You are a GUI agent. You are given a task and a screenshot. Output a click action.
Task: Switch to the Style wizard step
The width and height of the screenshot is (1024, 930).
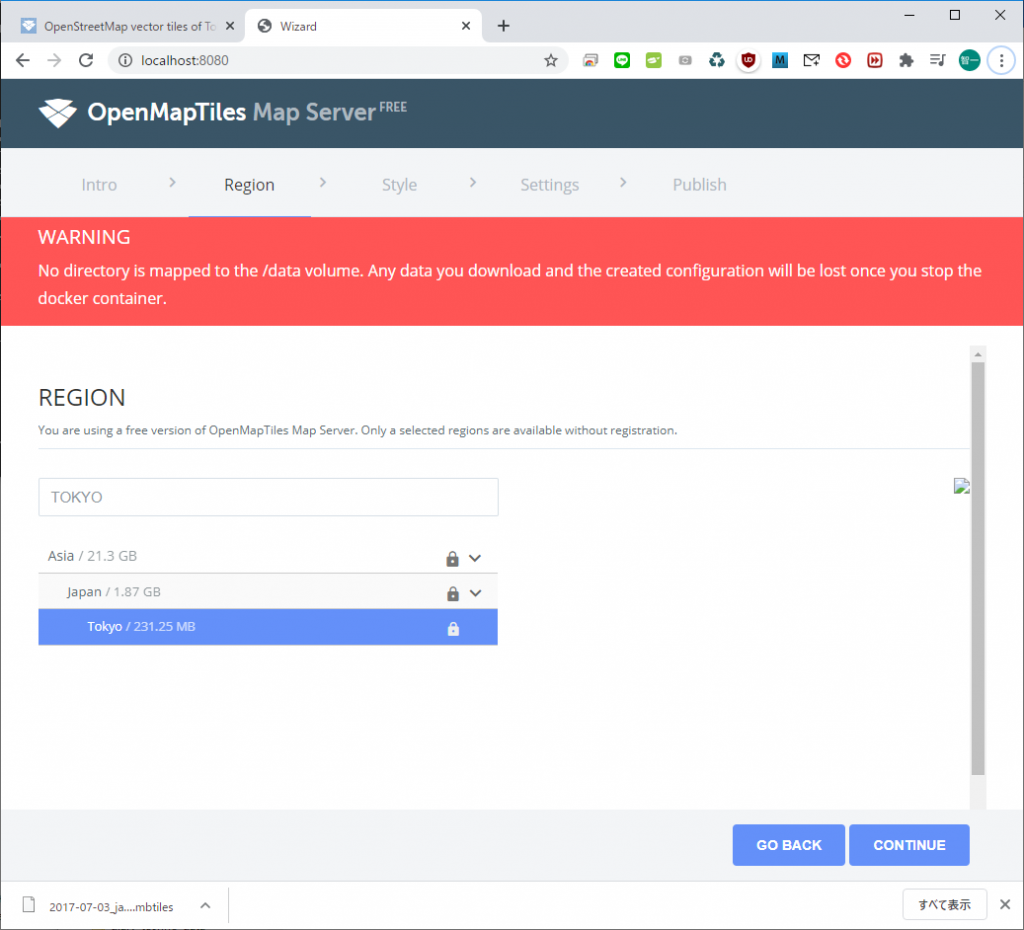point(399,185)
